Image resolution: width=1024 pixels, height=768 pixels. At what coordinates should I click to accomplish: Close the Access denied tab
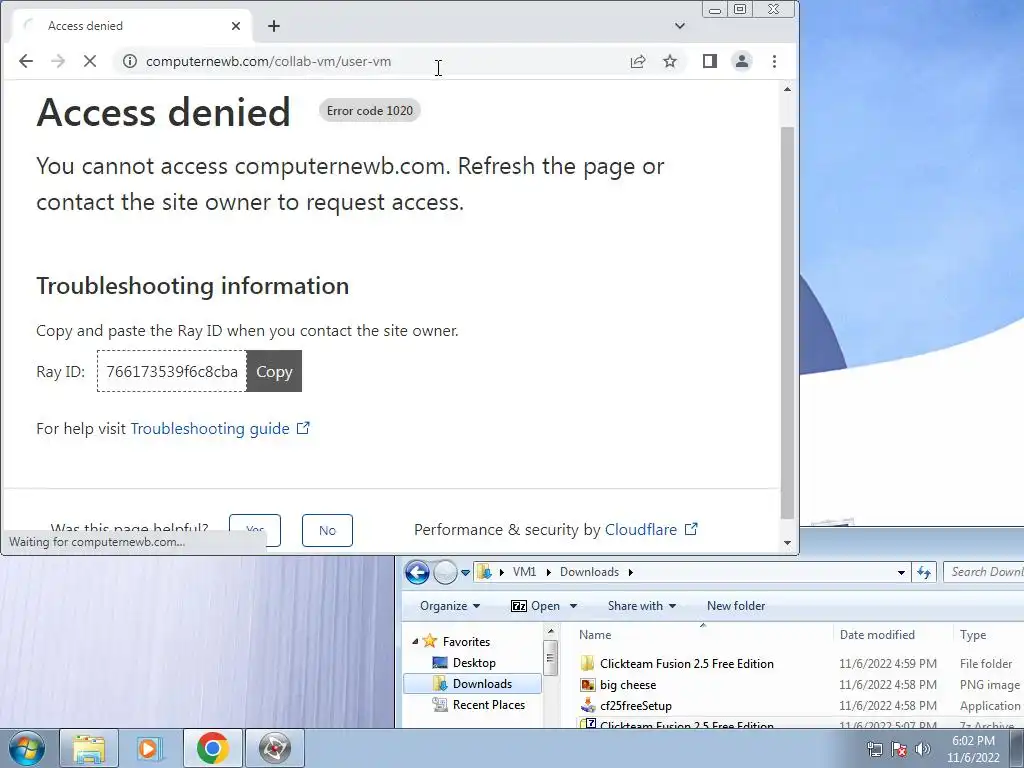coord(236,26)
